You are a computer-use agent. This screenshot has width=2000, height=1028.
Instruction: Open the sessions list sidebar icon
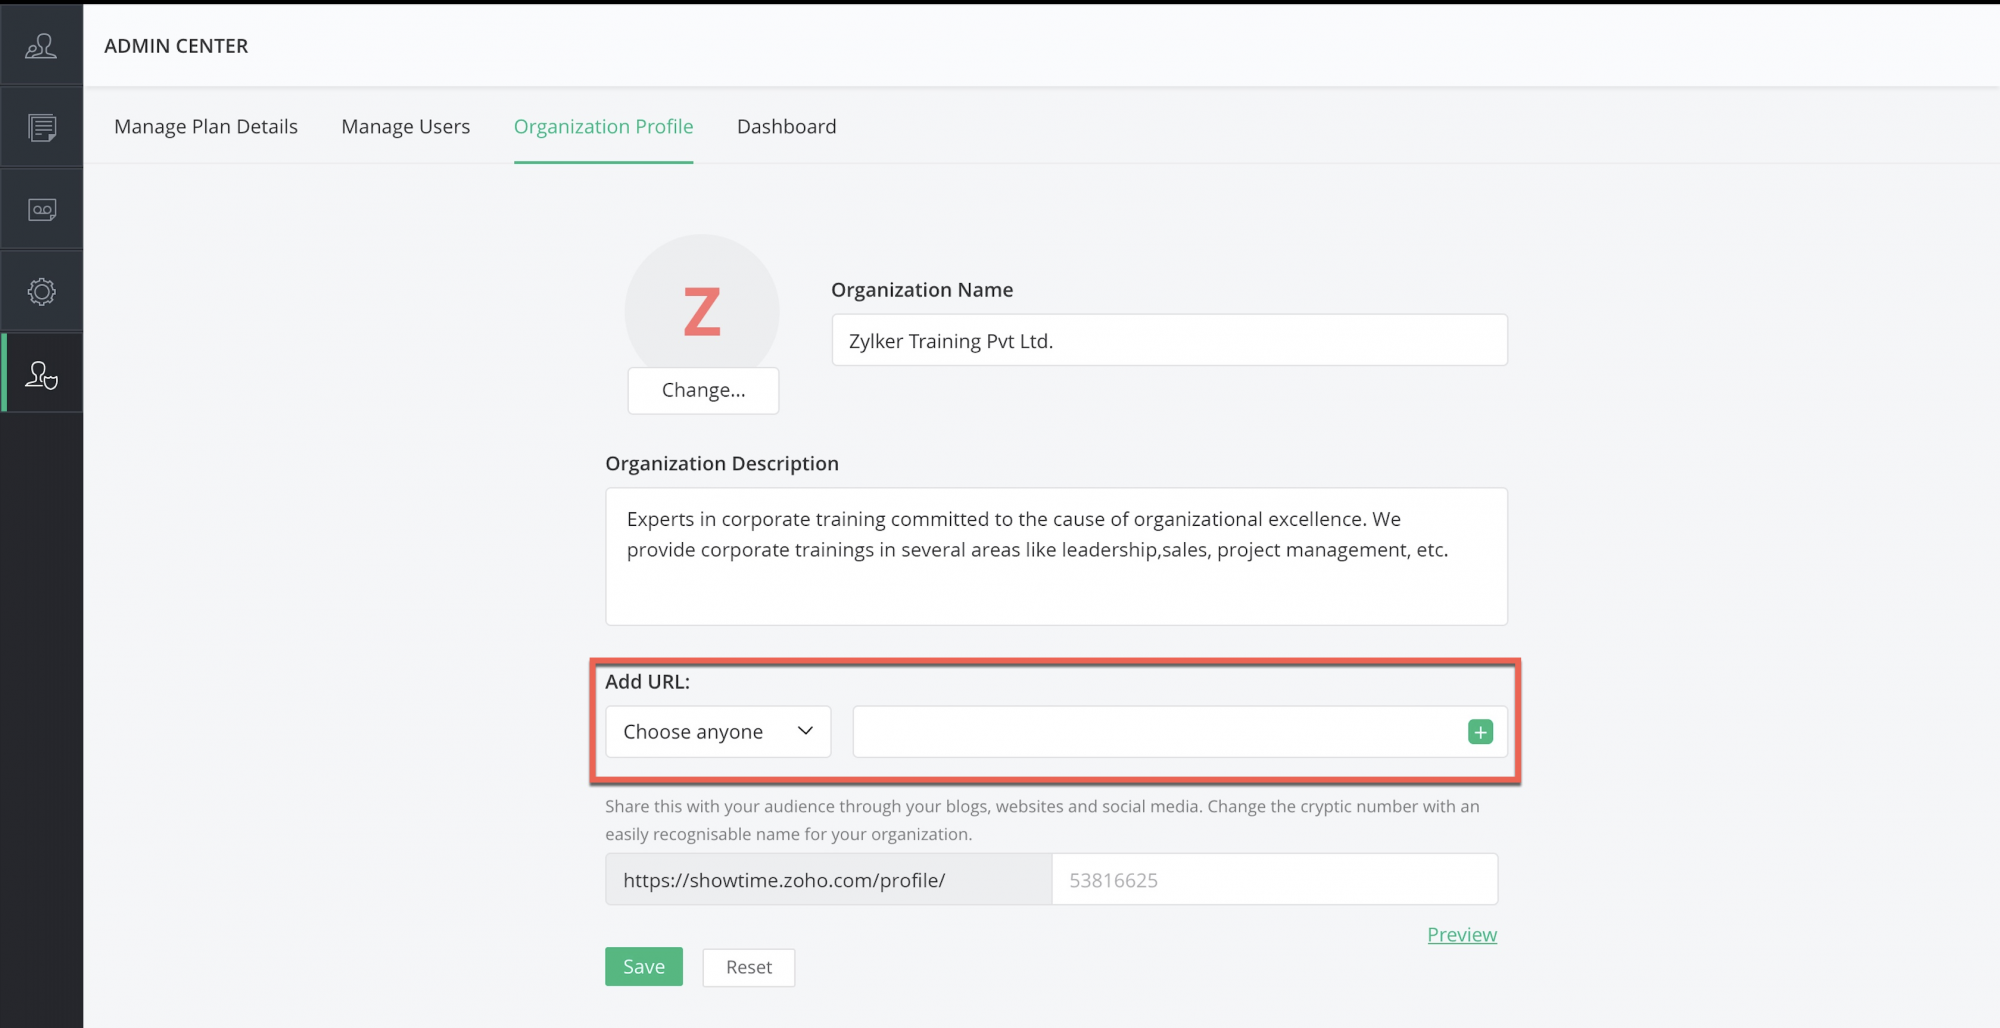pyautogui.click(x=41, y=128)
